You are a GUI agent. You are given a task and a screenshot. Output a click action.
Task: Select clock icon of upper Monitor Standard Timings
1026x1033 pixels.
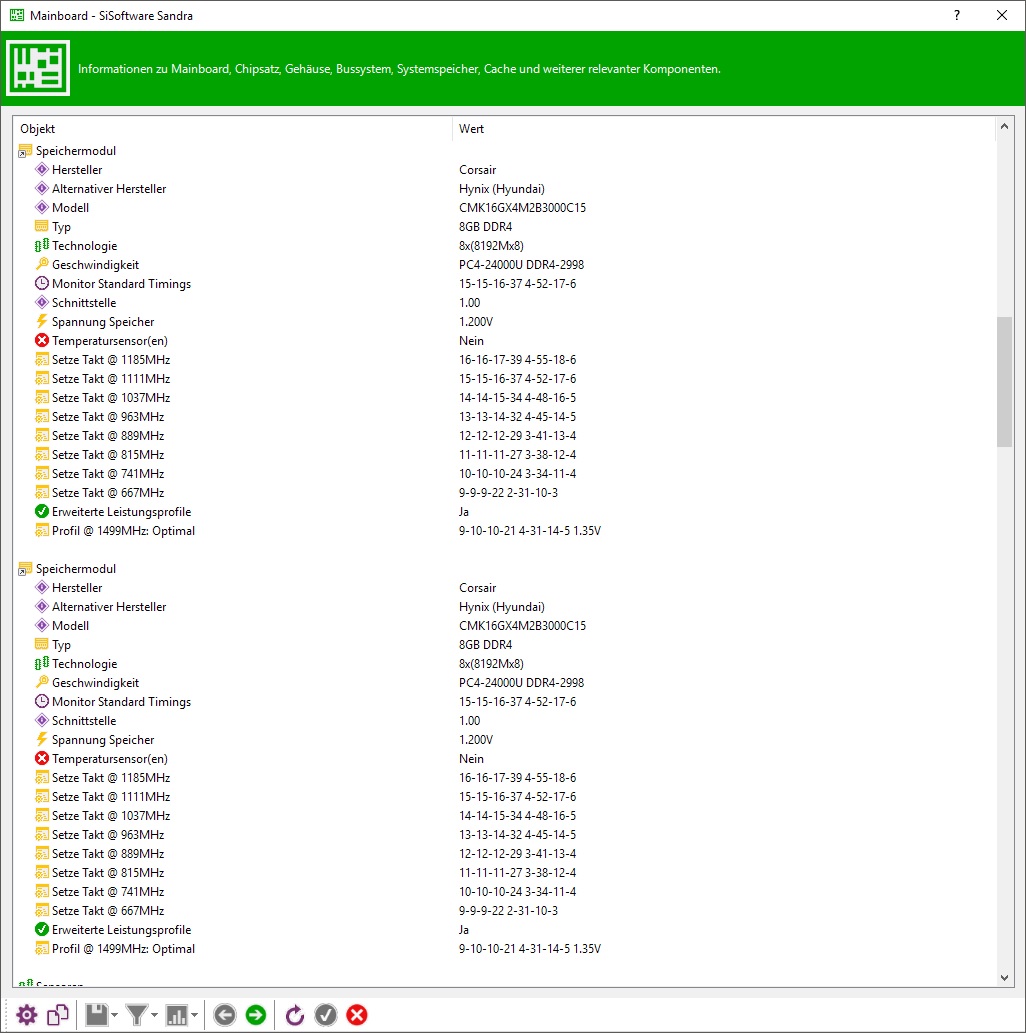(x=42, y=283)
